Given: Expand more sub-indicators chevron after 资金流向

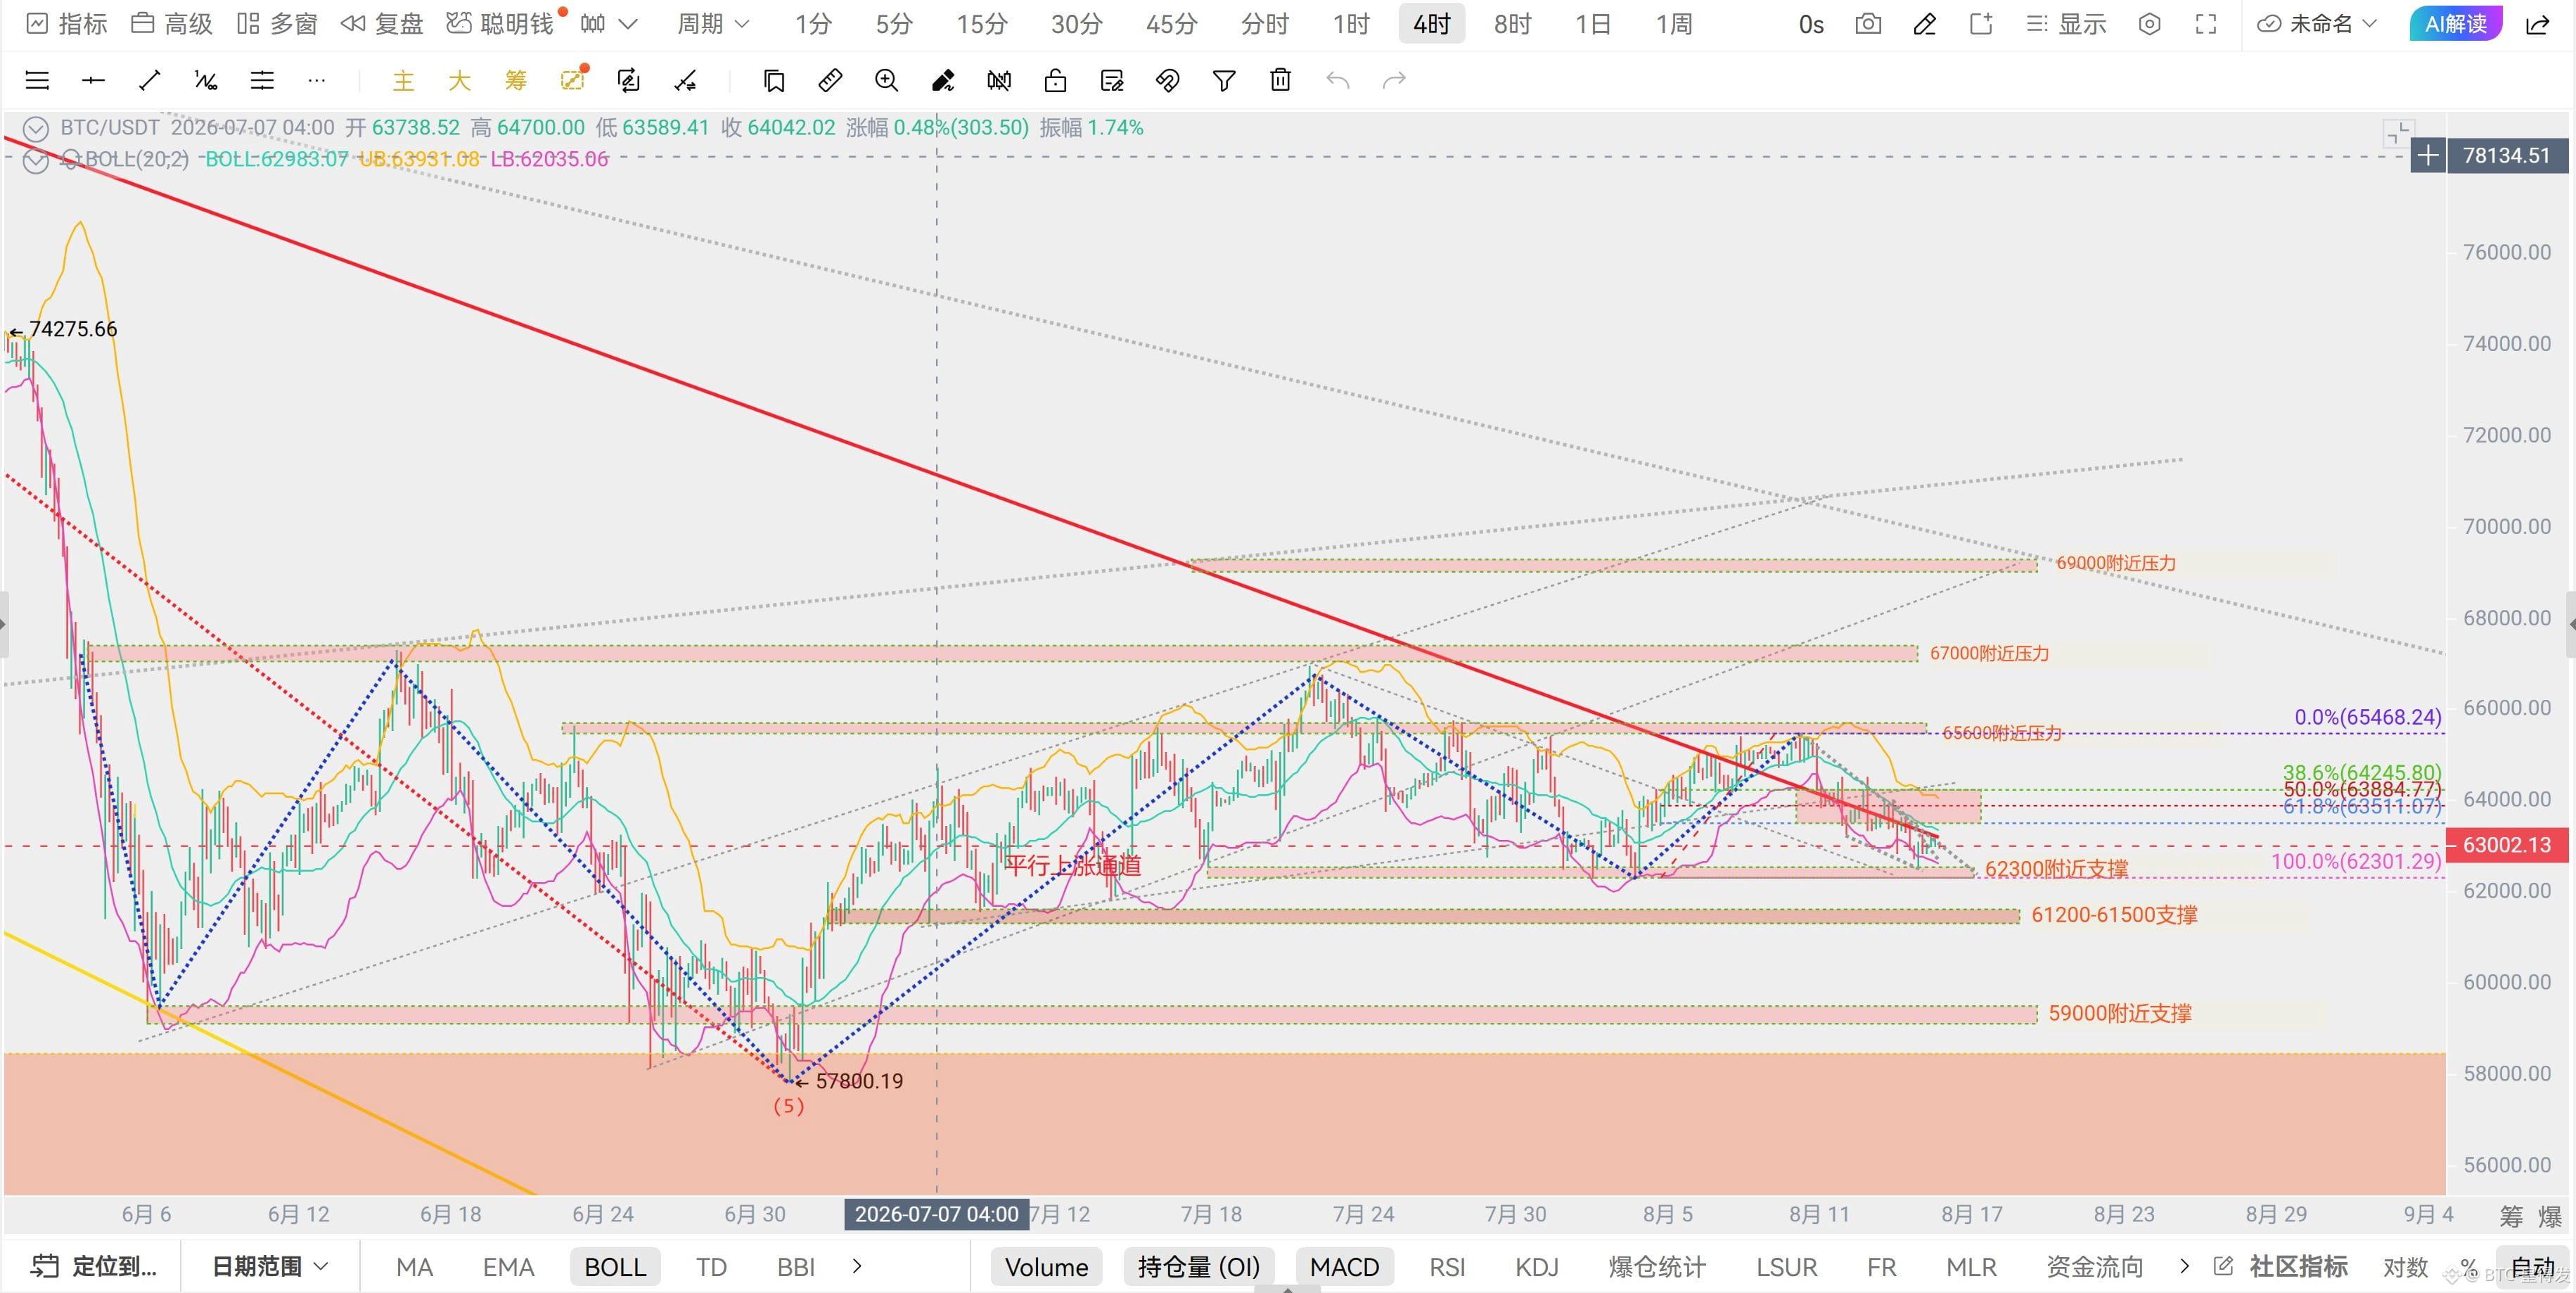Looking at the screenshot, I should coord(2184,1266).
